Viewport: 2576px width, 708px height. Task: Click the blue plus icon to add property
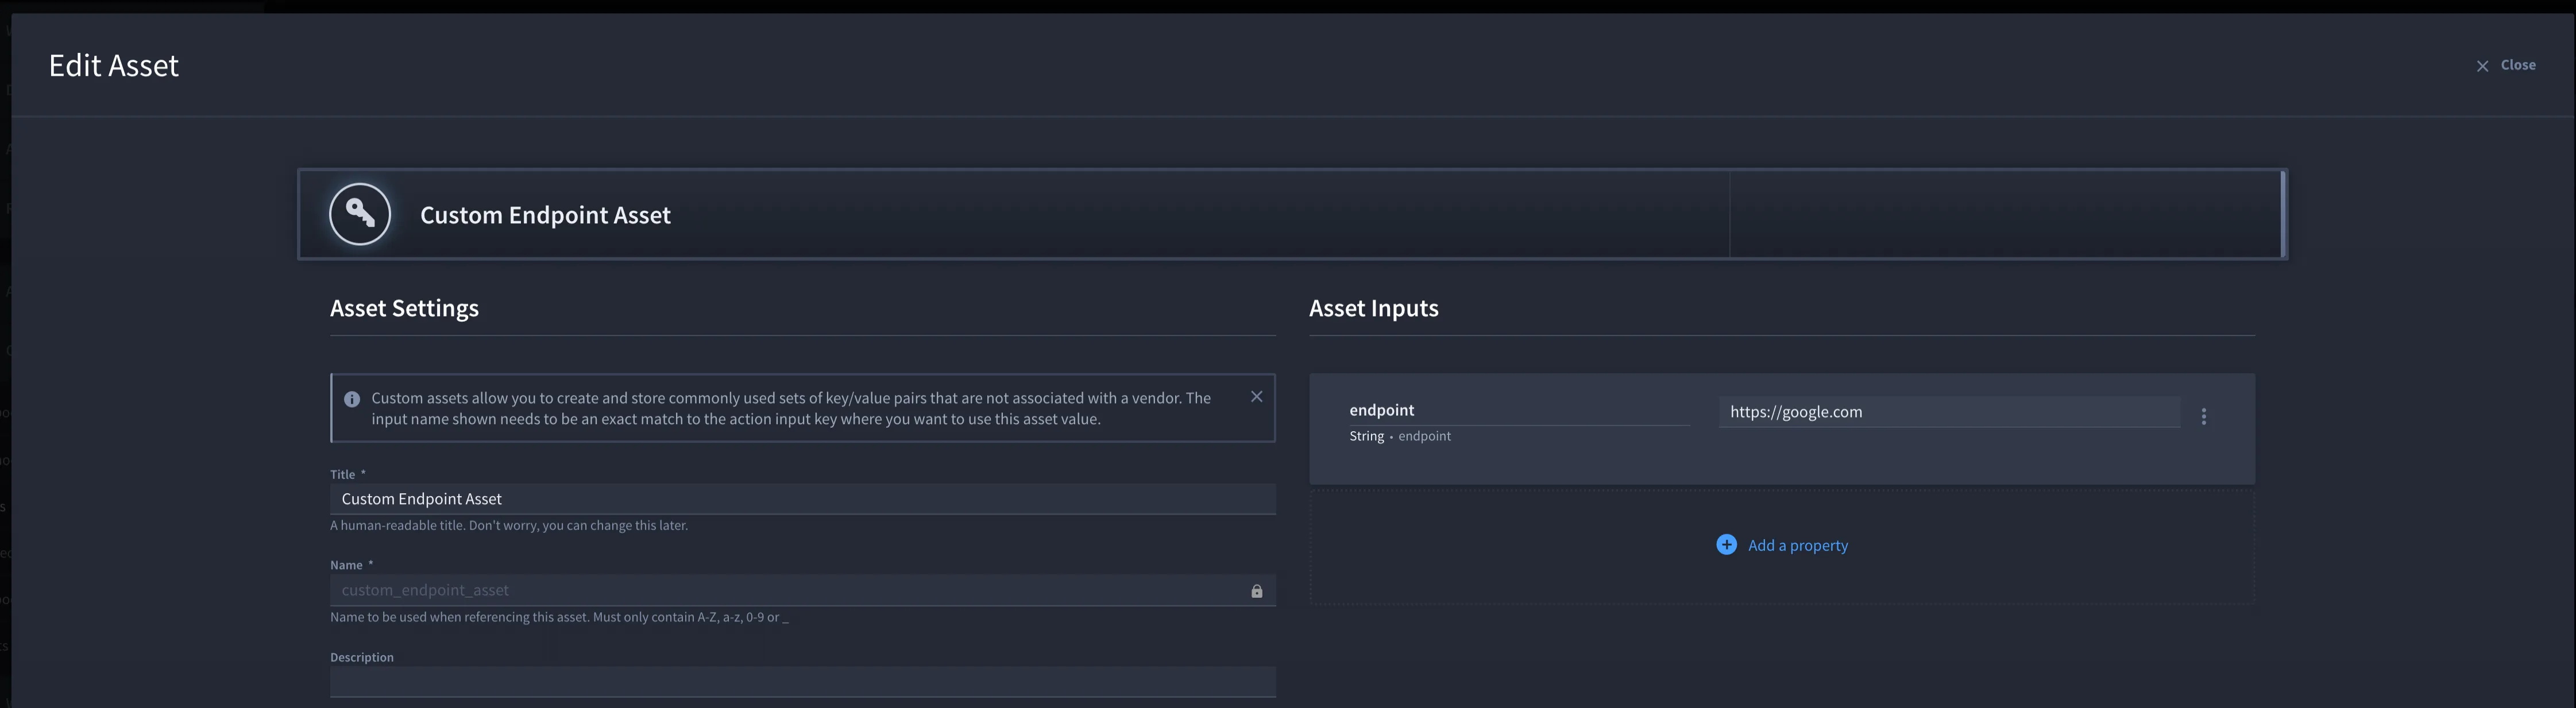(1726, 545)
